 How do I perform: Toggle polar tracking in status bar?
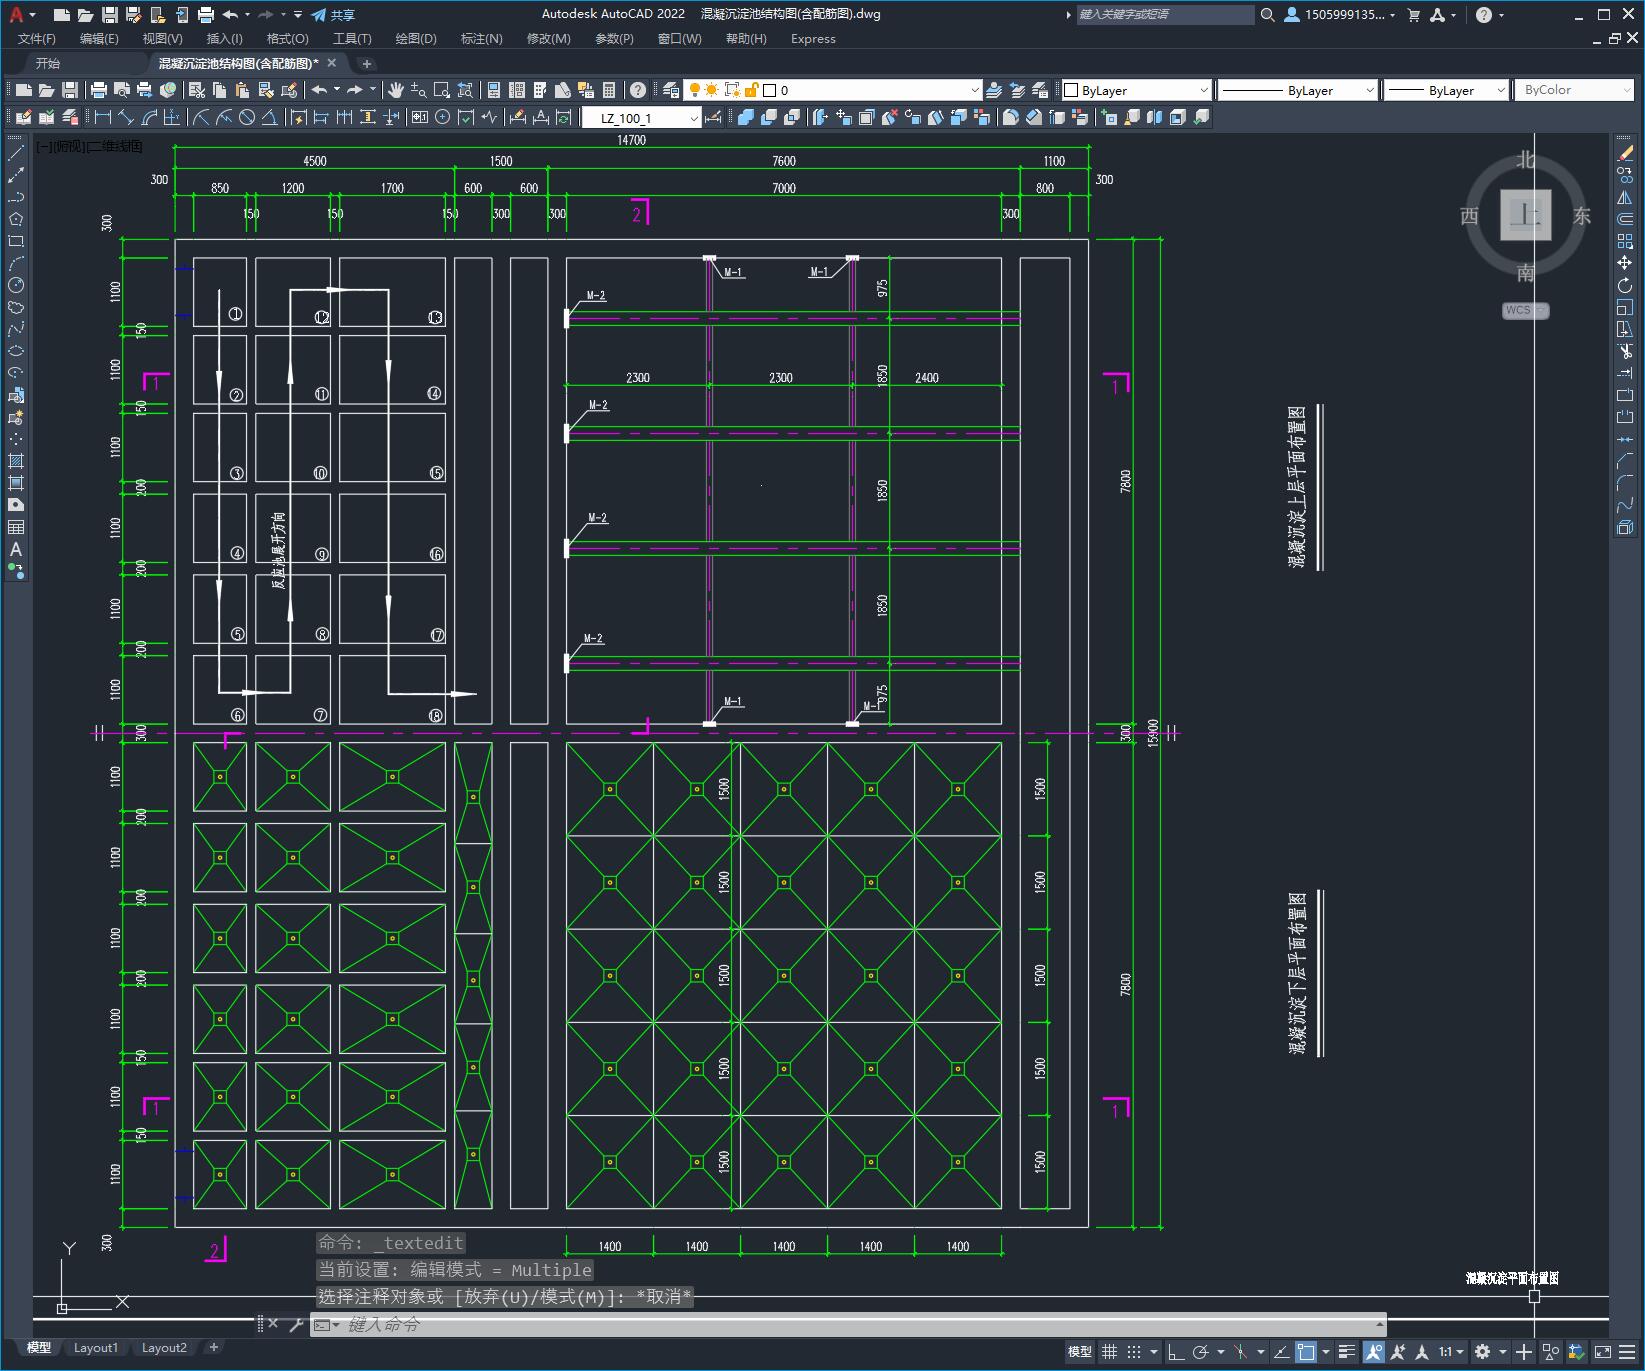point(1201,1352)
